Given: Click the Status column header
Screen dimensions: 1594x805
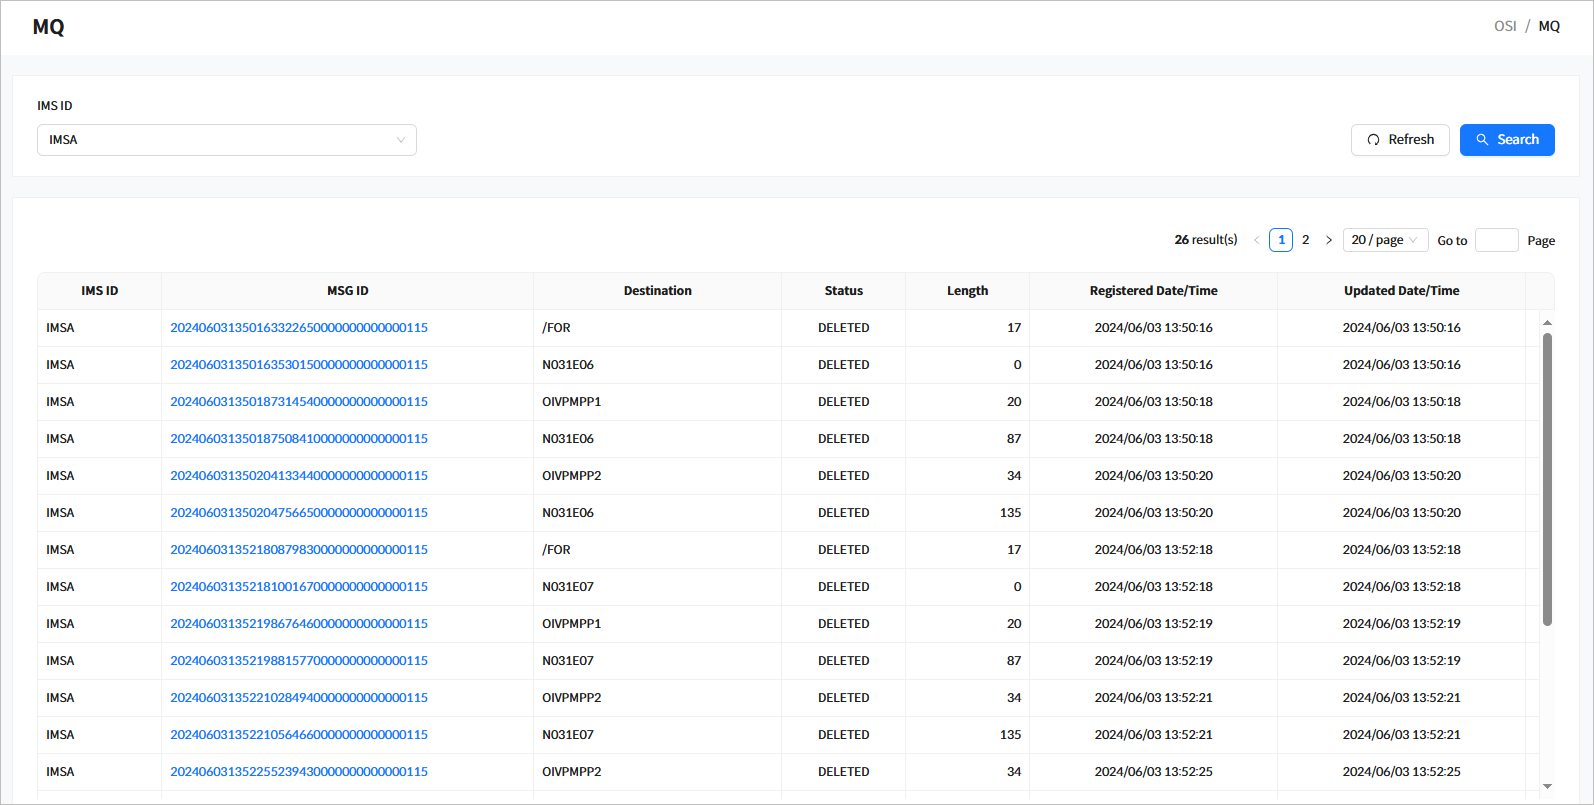Looking at the screenshot, I should (843, 291).
